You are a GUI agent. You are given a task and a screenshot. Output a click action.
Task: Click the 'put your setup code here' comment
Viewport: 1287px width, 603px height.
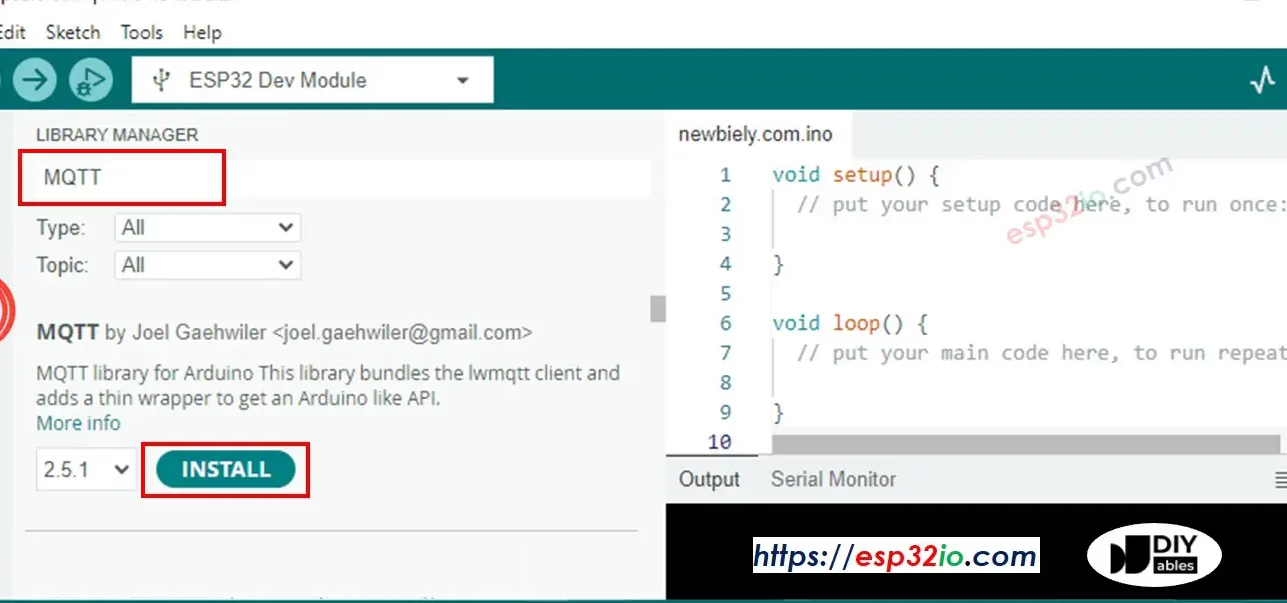[1041, 204]
